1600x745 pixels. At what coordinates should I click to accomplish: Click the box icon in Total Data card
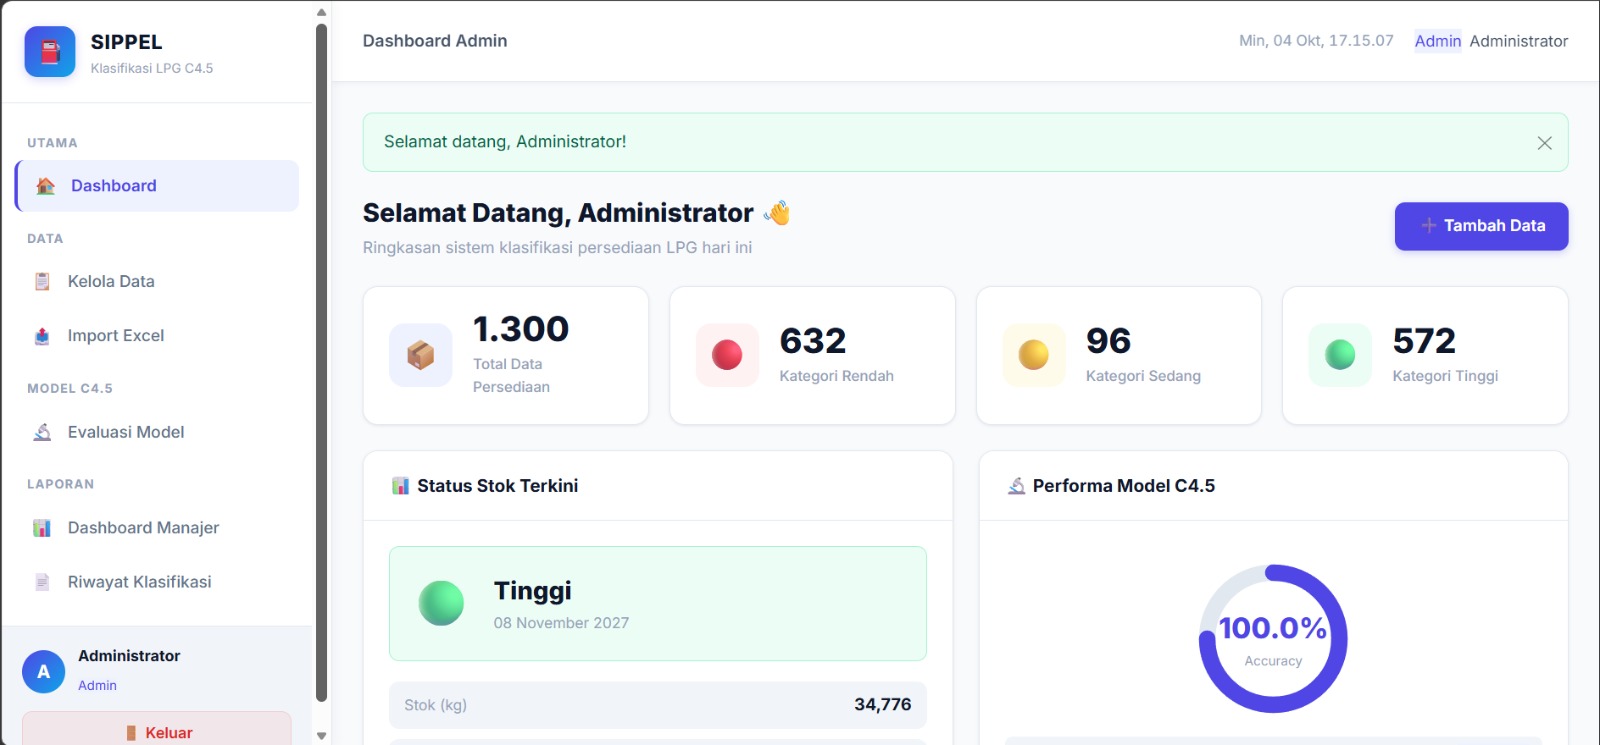coord(421,355)
